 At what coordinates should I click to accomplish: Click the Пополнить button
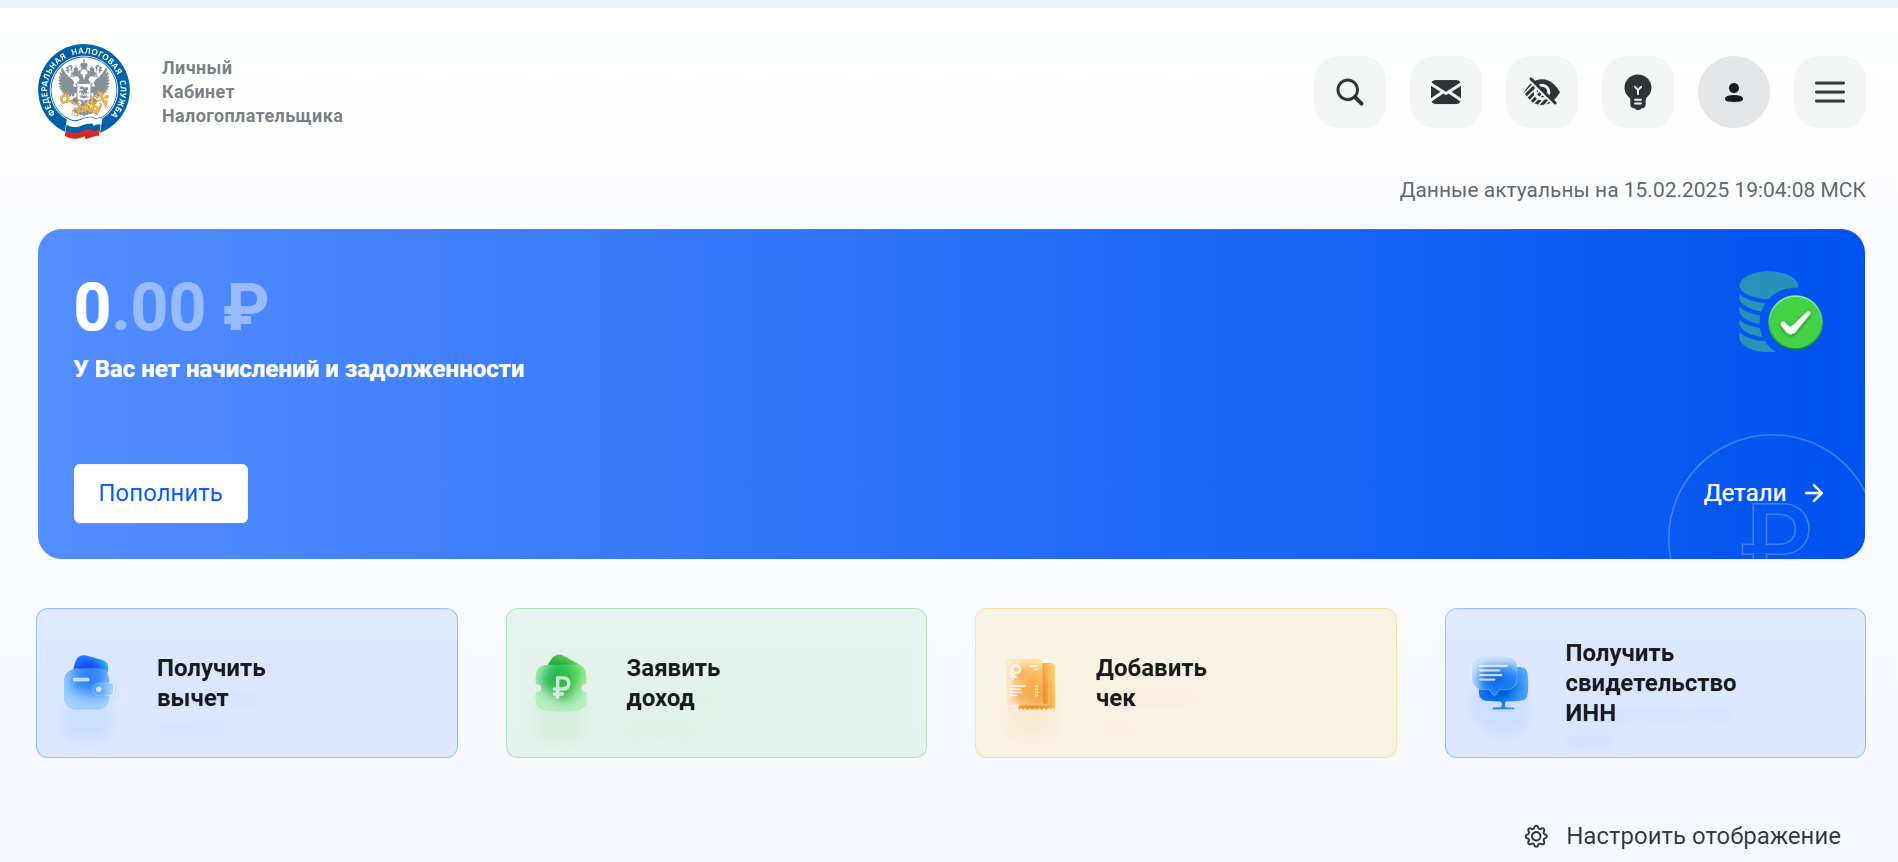click(161, 493)
